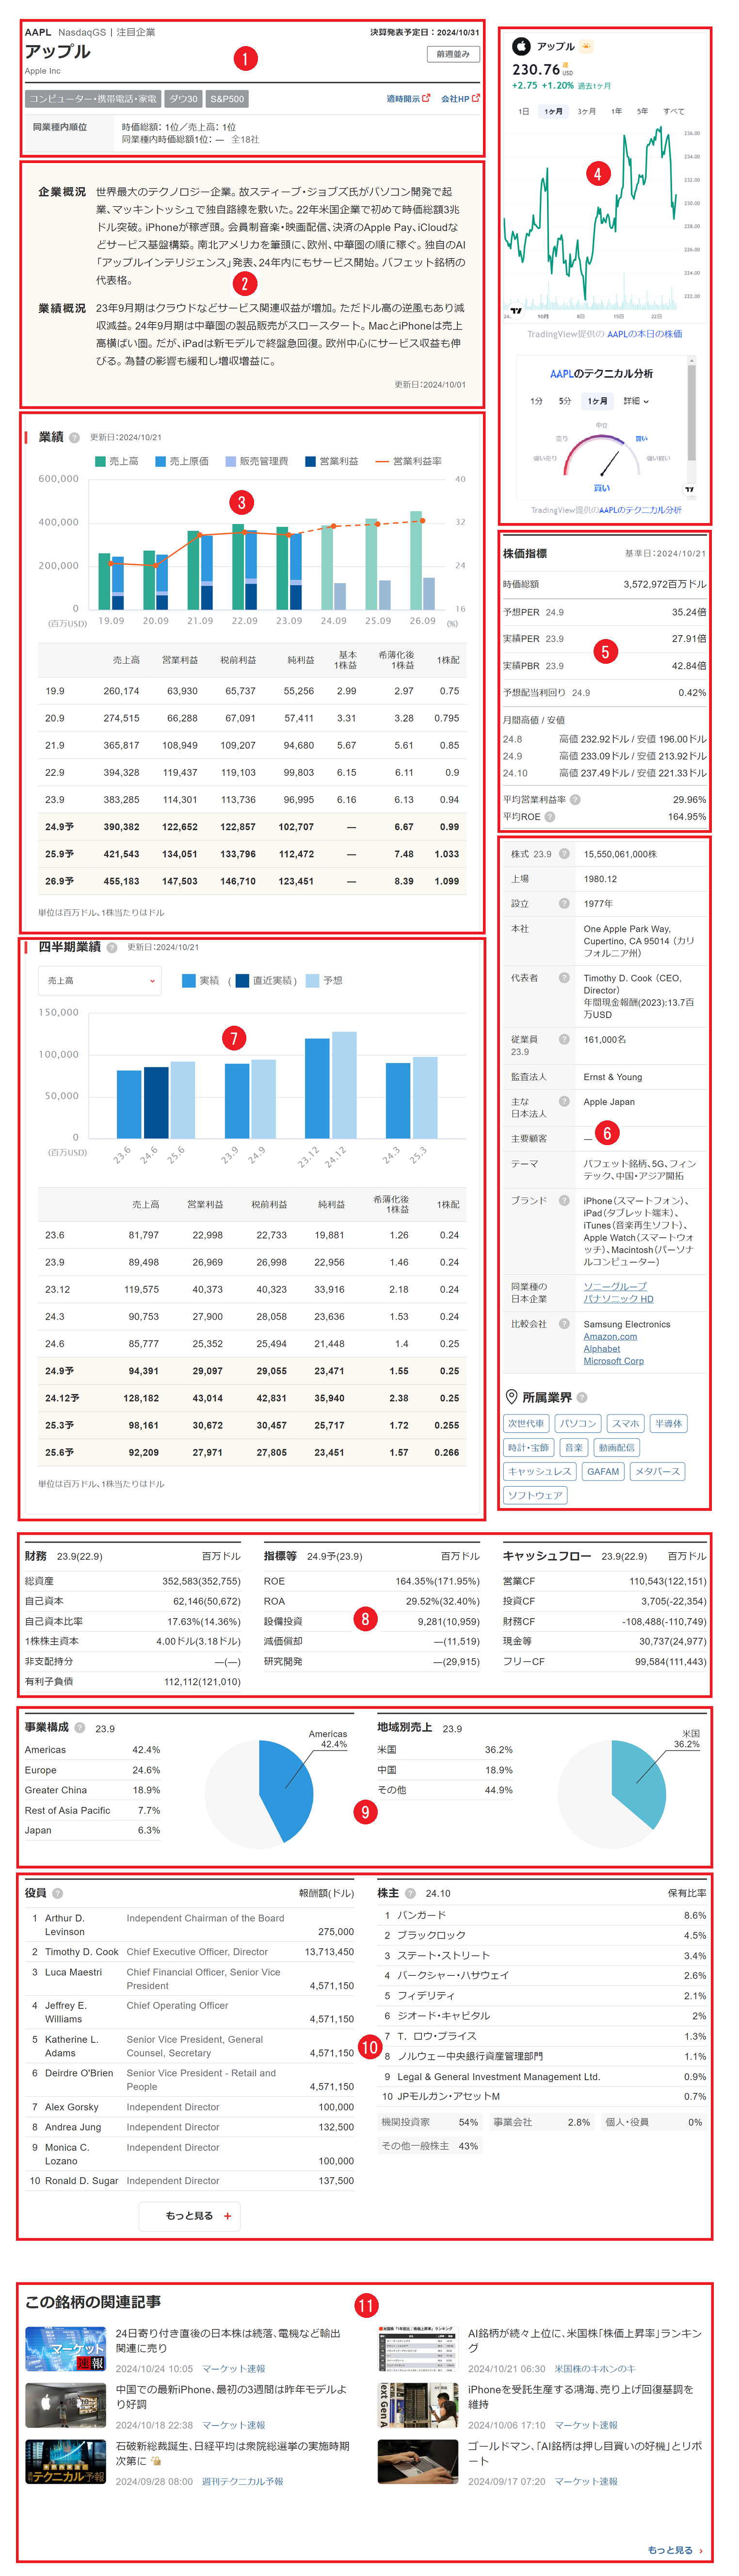Click plus icon on 役員 もっと見る button
739x2576 pixels.
[x=227, y=2215]
